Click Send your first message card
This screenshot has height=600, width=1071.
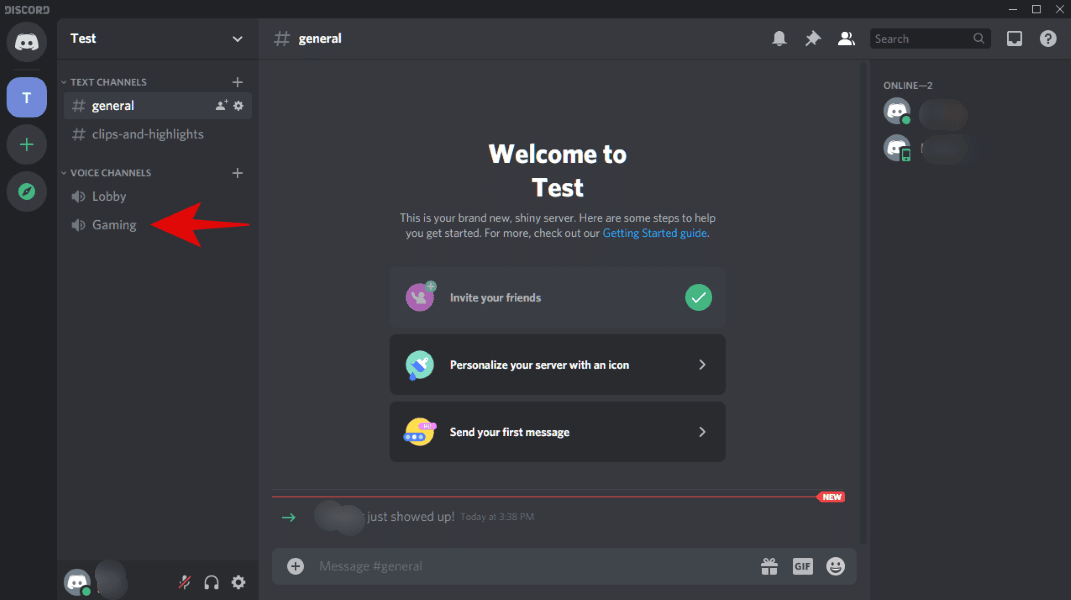point(557,432)
